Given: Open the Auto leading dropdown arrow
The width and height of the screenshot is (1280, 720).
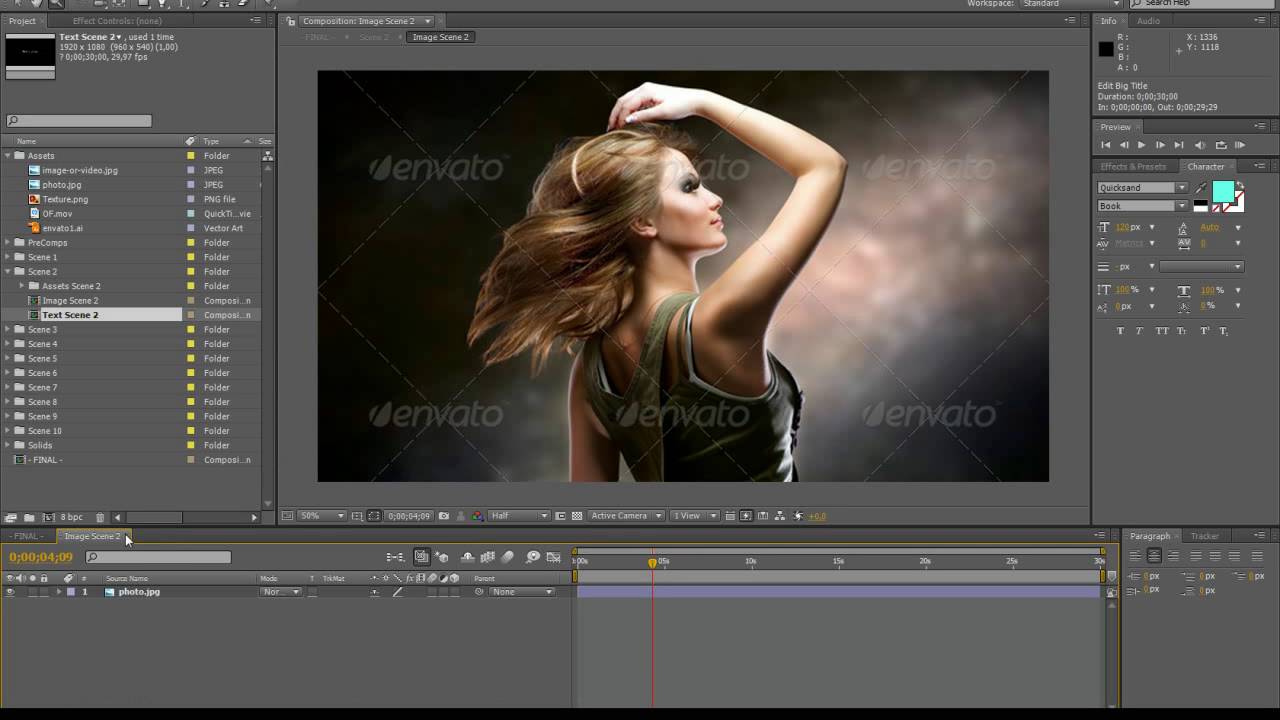Looking at the screenshot, I should (1238, 228).
